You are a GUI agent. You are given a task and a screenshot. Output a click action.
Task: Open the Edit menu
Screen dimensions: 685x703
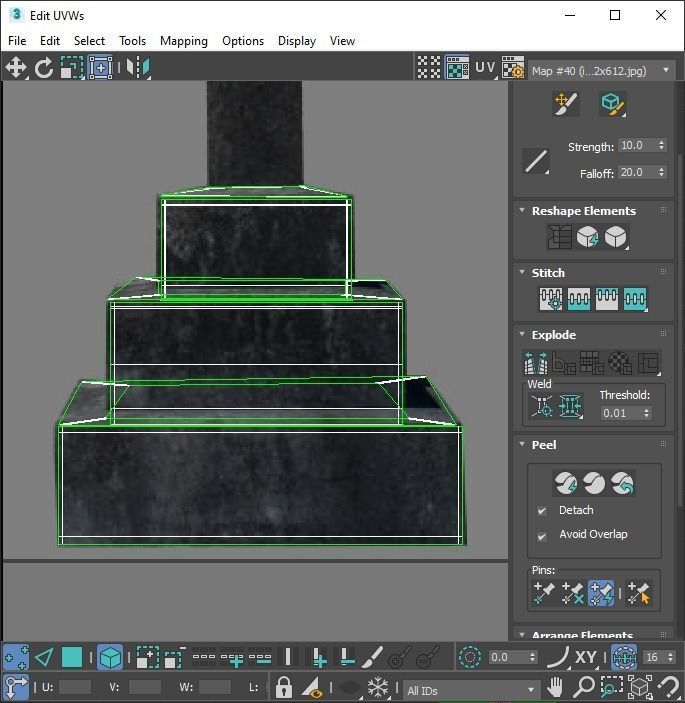[50, 41]
